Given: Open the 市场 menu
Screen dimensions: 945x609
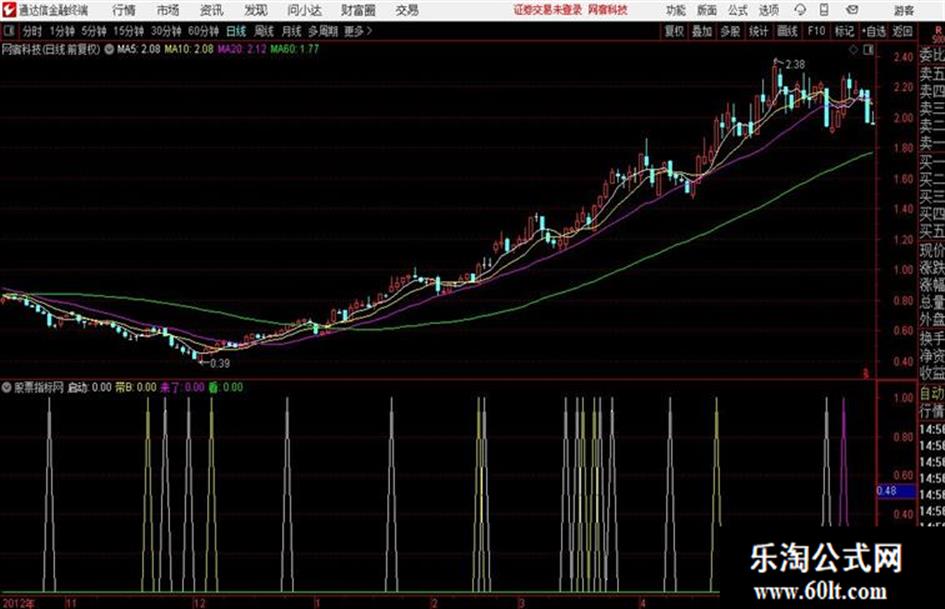Looking at the screenshot, I should point(168,10).
